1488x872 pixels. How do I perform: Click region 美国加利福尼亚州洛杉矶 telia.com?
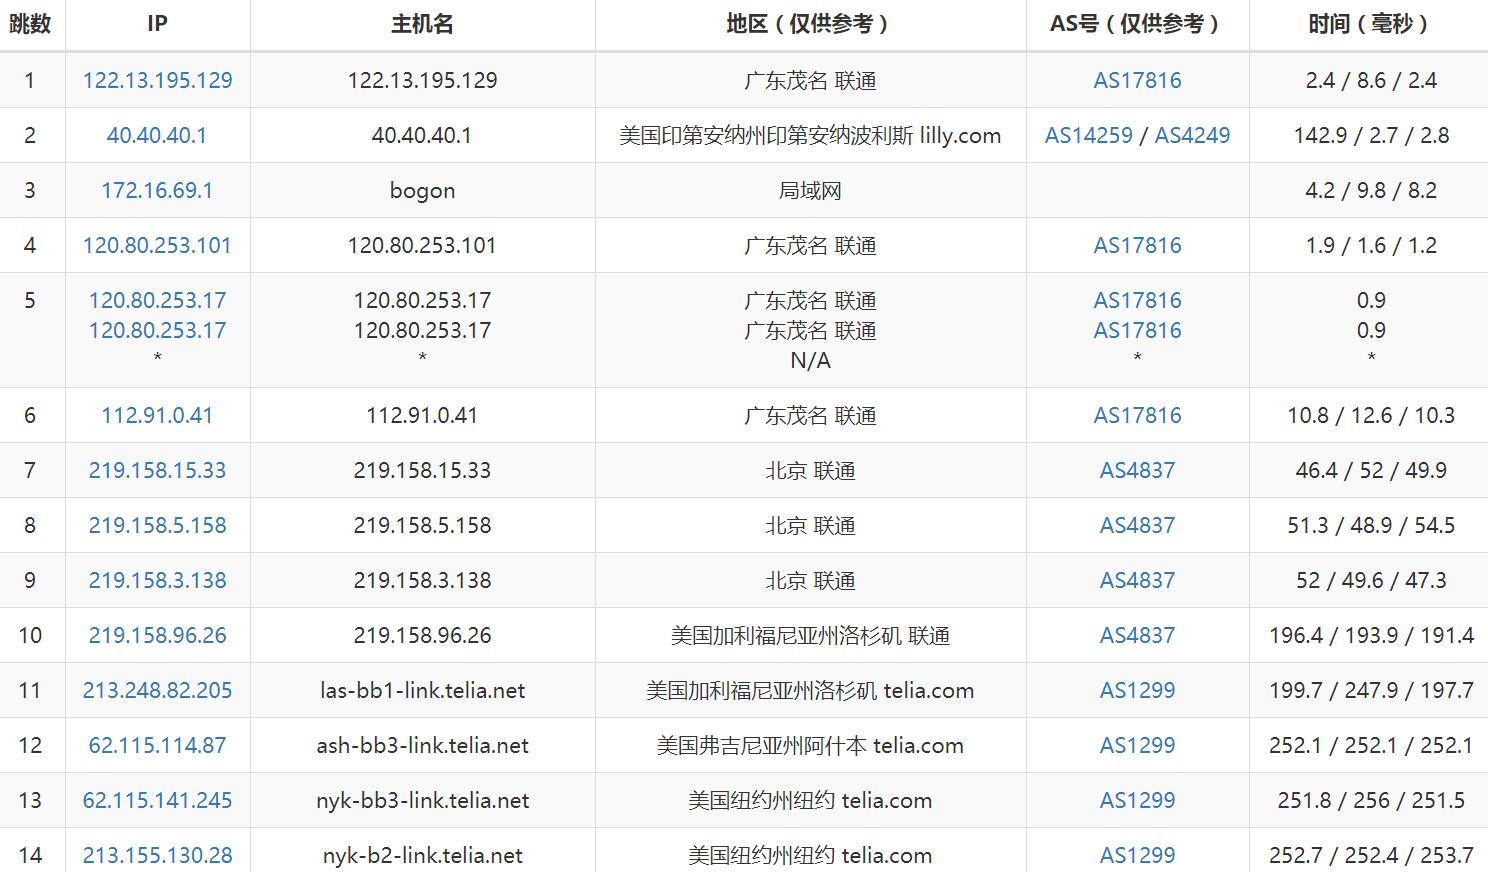point(810,690)
